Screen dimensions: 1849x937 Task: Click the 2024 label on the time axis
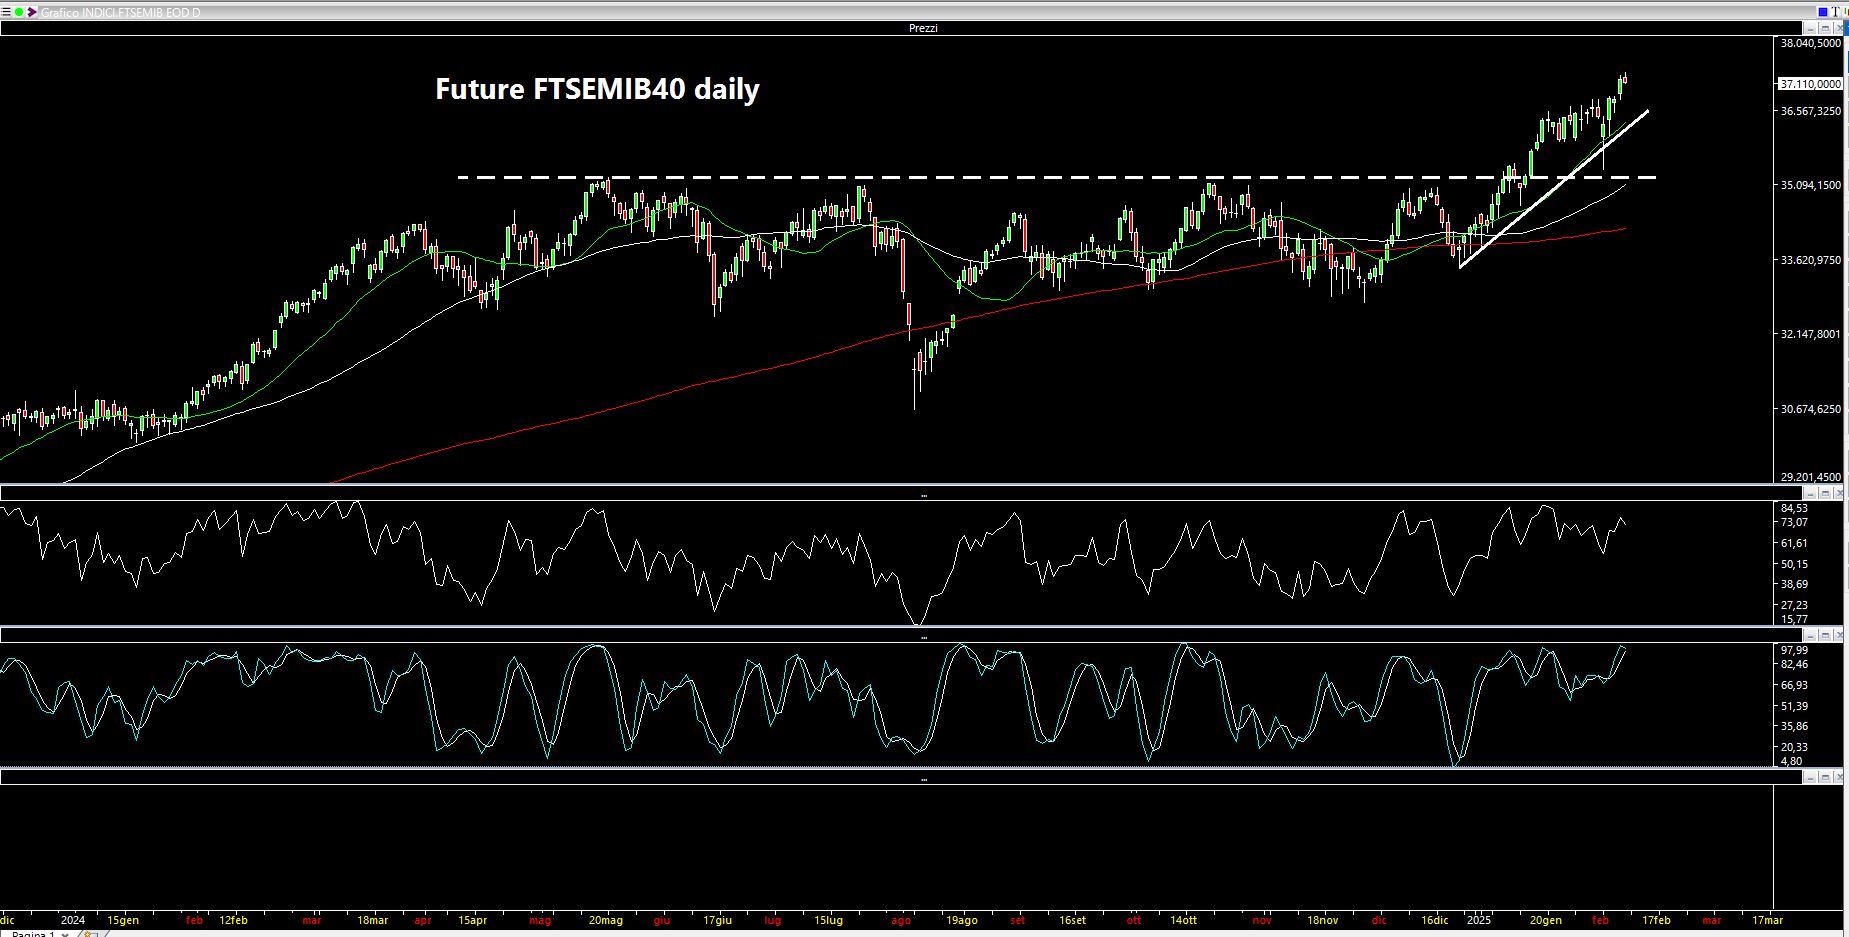coord(72,920)
